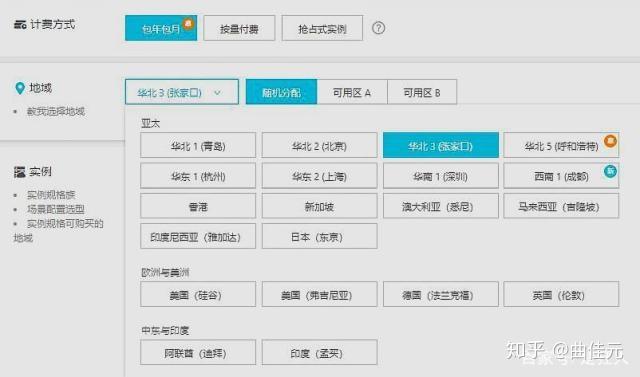Click the 地域 section label
Screen dimensions: 640x377
coord(40,88)
